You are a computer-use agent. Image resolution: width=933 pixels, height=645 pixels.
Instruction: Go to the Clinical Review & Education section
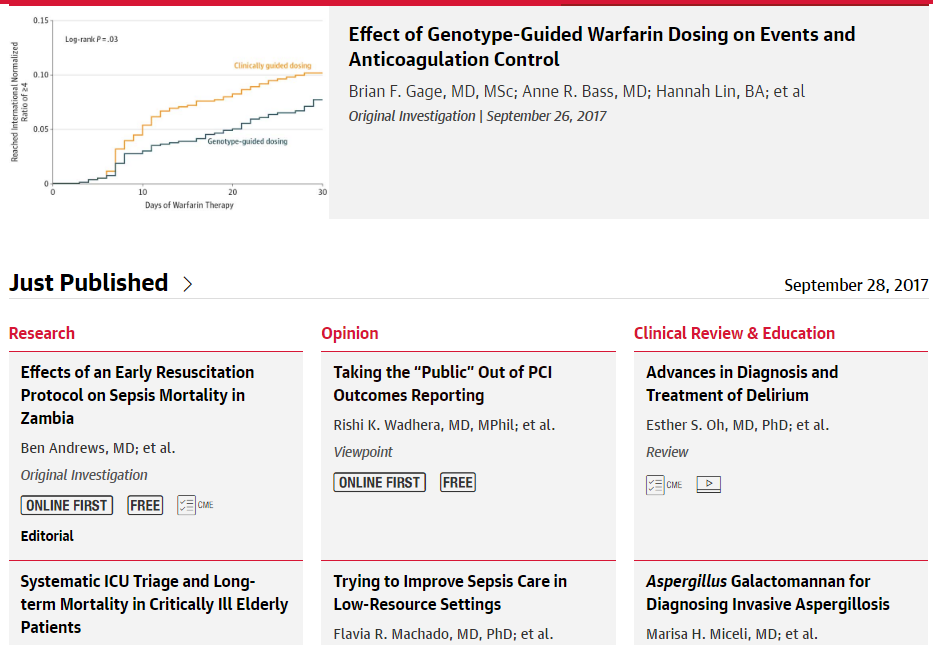click(x=734, y=333)
